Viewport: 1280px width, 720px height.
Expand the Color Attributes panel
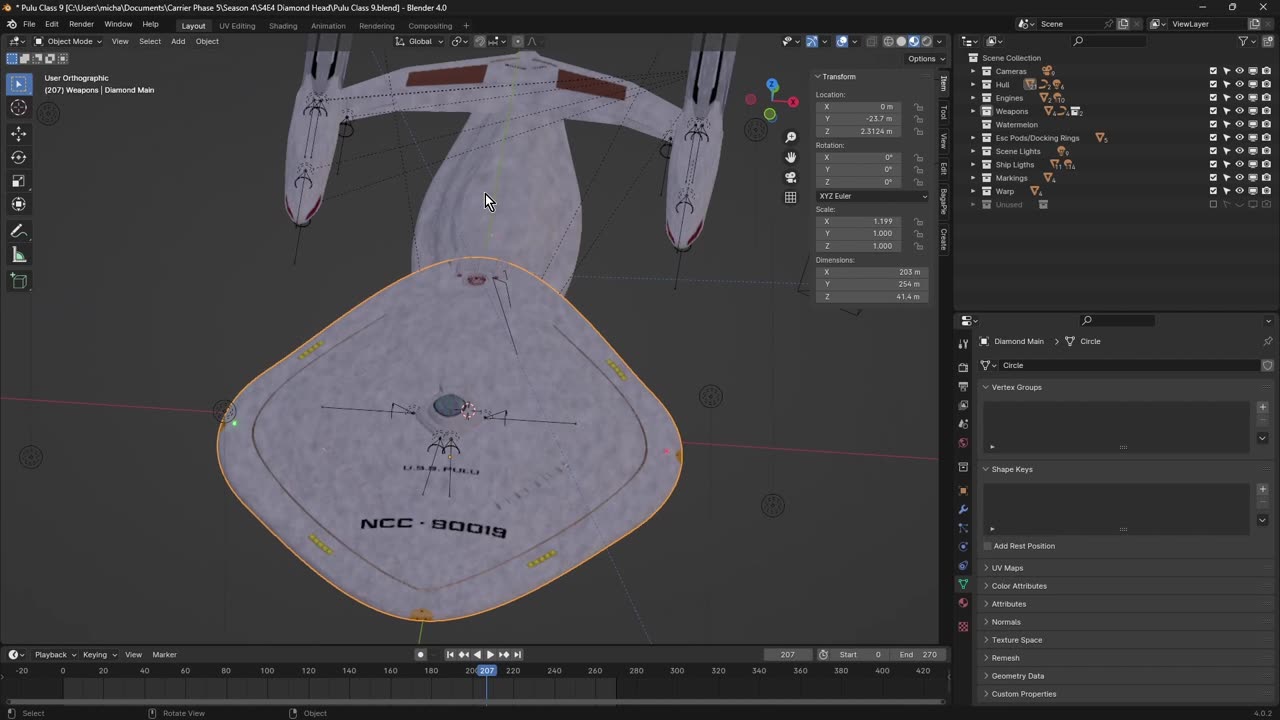point(1019,586)
